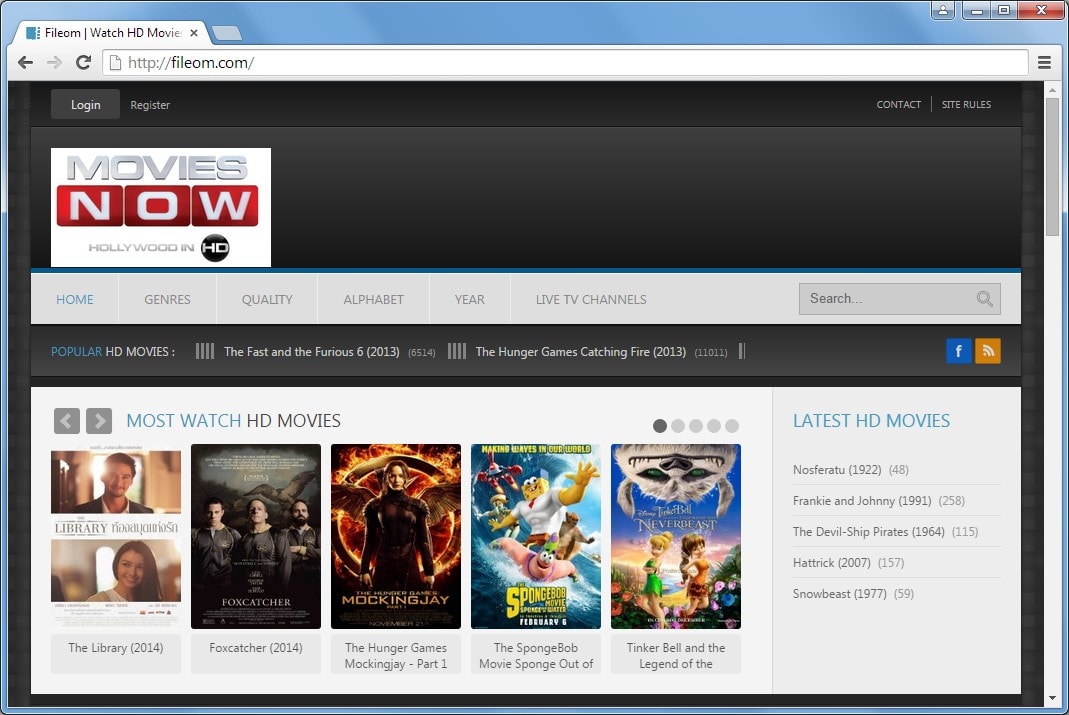Click The Library (2014) title
Image resolution: width=1069 pixels, height=715 pixels.
116,648
